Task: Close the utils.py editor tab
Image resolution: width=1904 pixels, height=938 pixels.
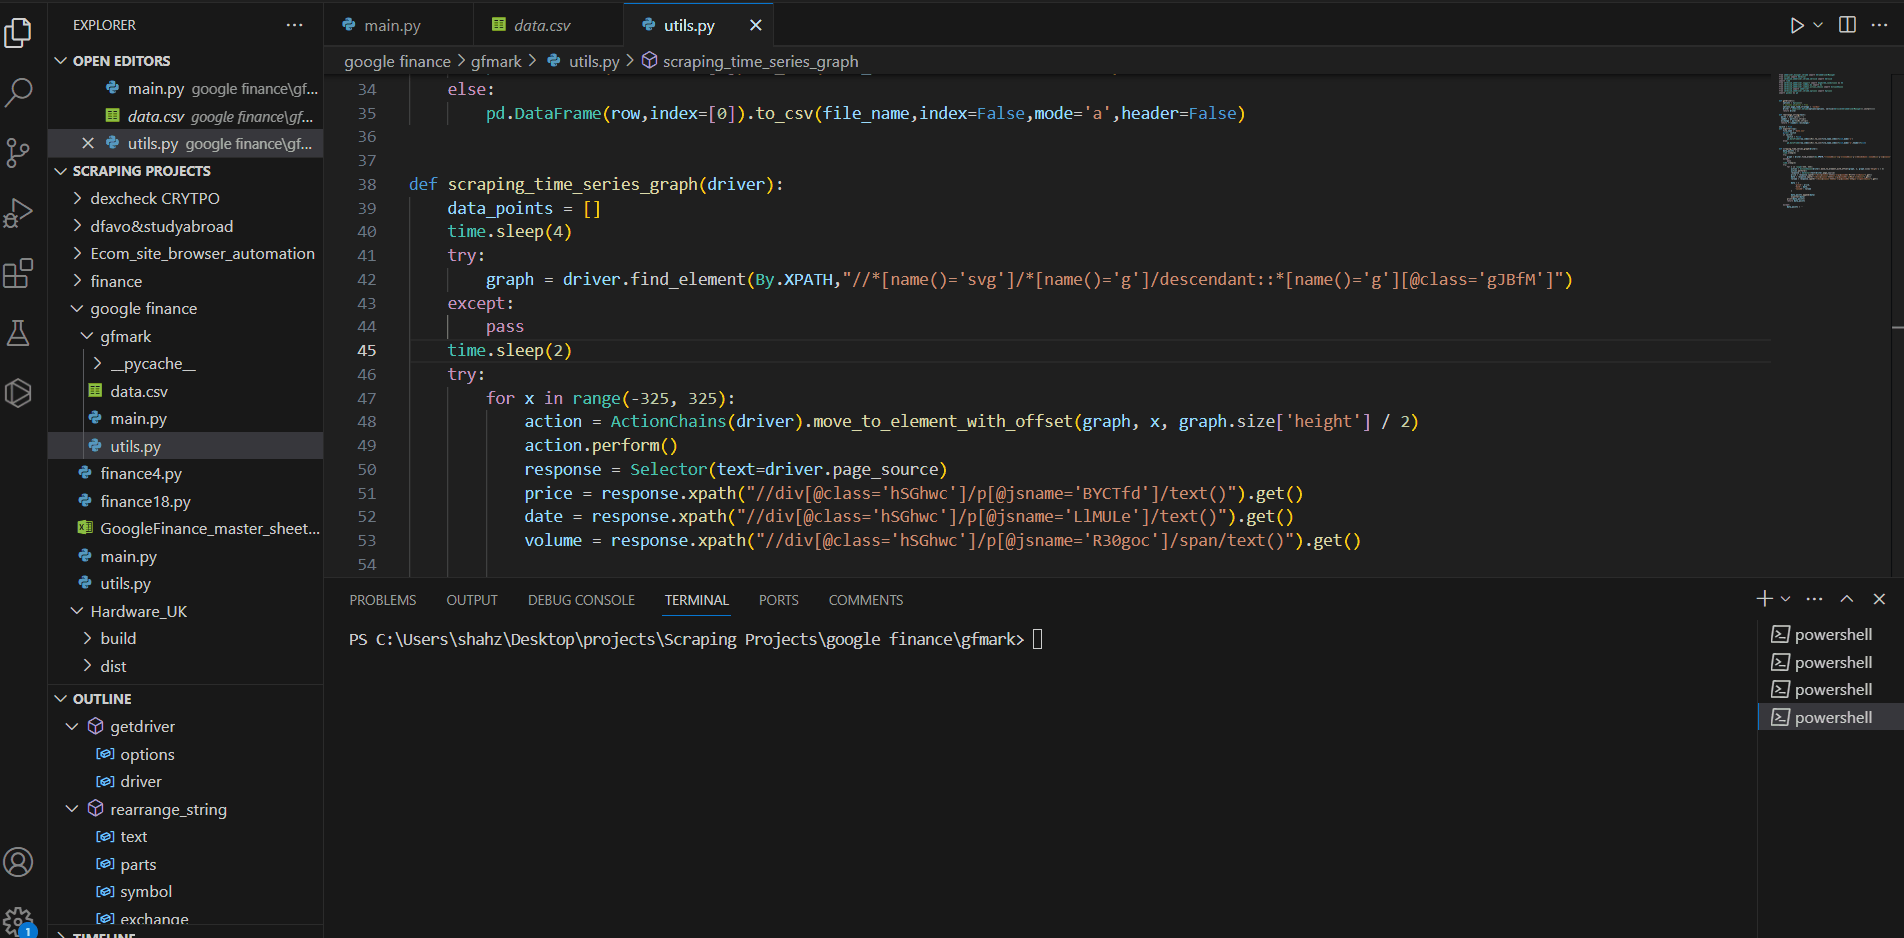Action: pyautogui.click(x=756, y=25)
